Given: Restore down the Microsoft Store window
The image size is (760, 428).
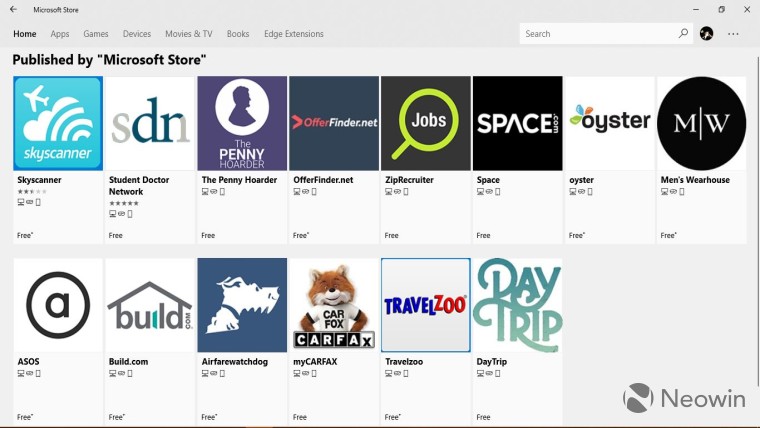Looking at the screenshot, I should click(x=722, y=9).
